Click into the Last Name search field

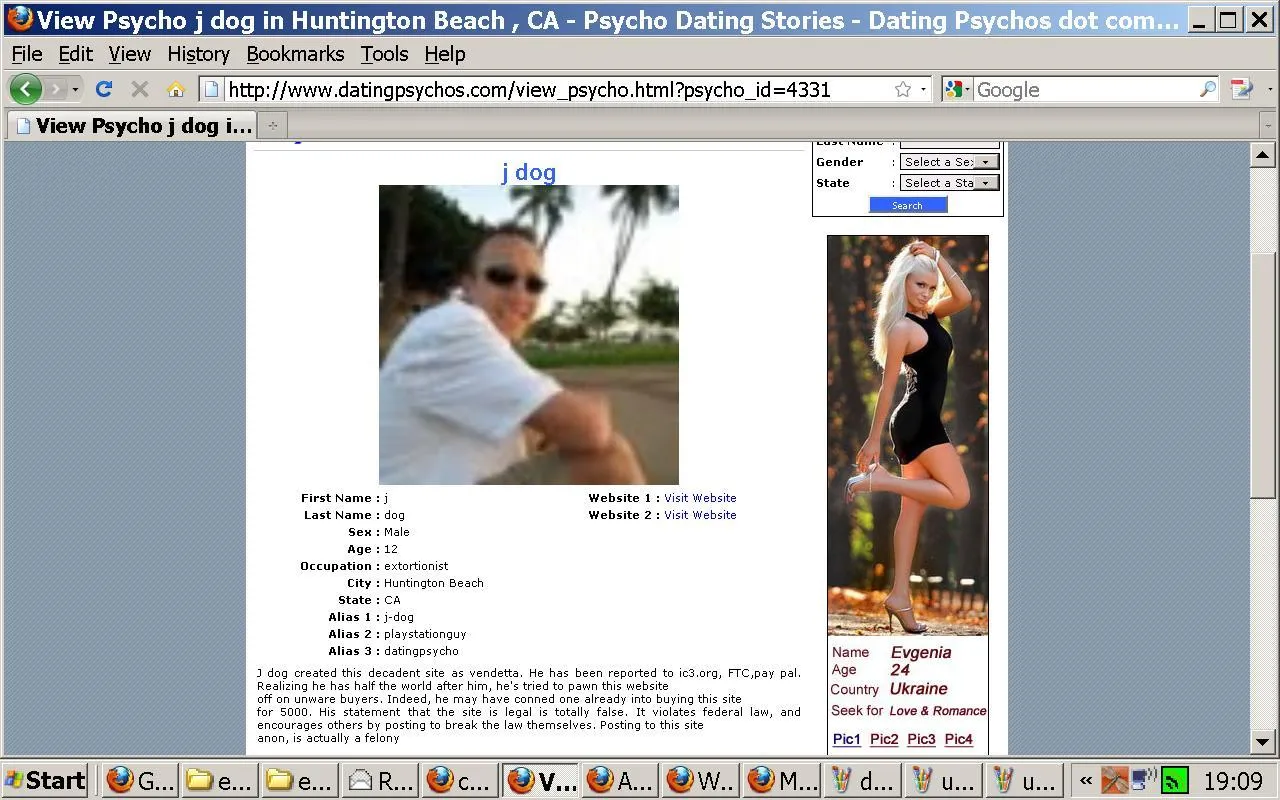coord(949,144)
